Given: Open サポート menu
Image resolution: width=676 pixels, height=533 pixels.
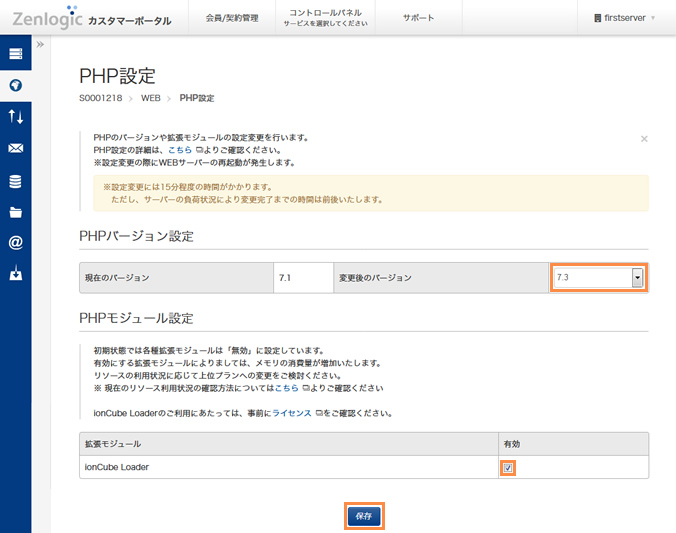Looking at the screenshot, I should tap(418, 18).
